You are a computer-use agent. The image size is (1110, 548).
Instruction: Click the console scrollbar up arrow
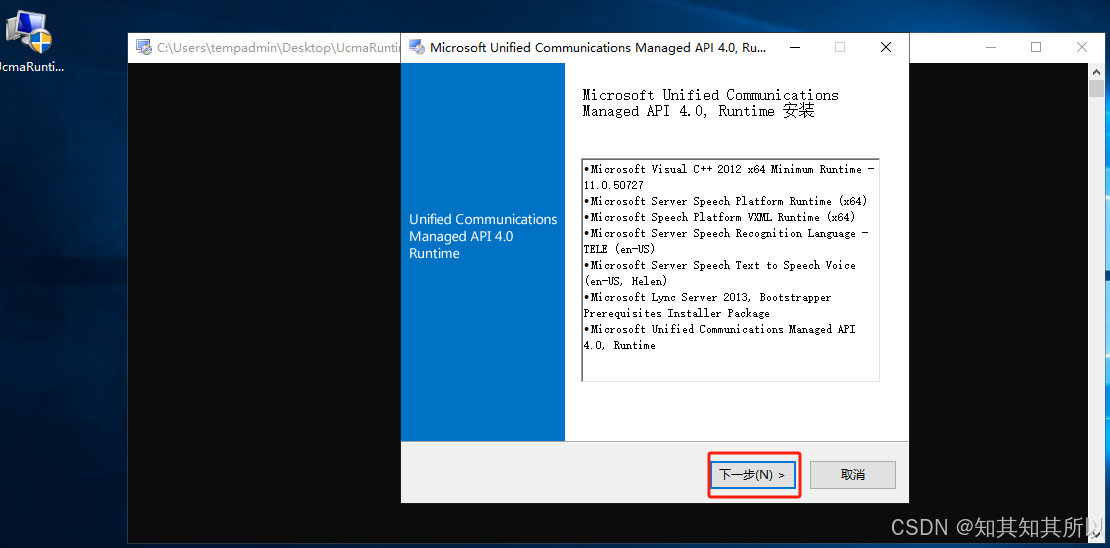1097,72
